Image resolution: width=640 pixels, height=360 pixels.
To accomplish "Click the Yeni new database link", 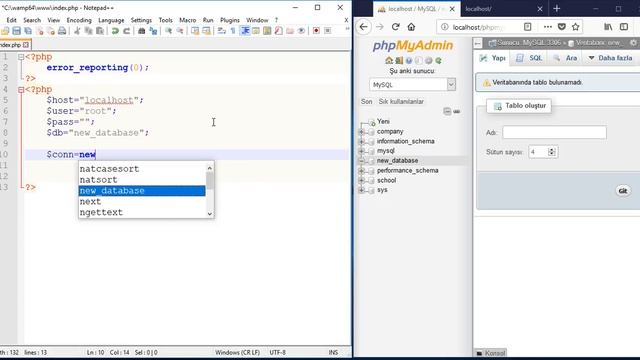I will point(383,122).
